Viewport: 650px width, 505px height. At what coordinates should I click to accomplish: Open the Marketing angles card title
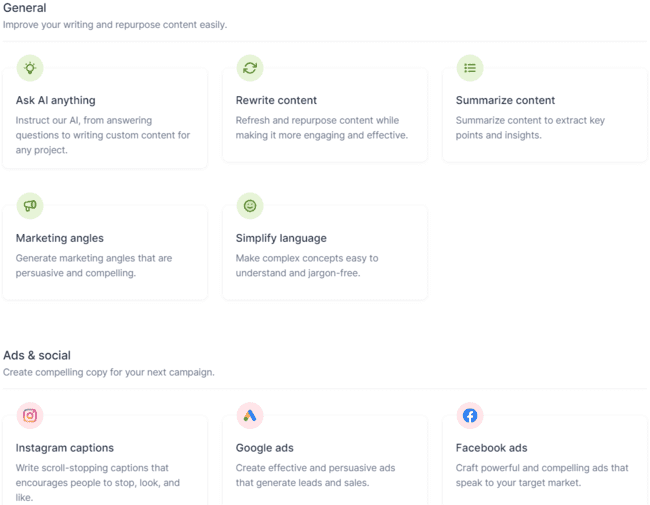coord(59,238)
